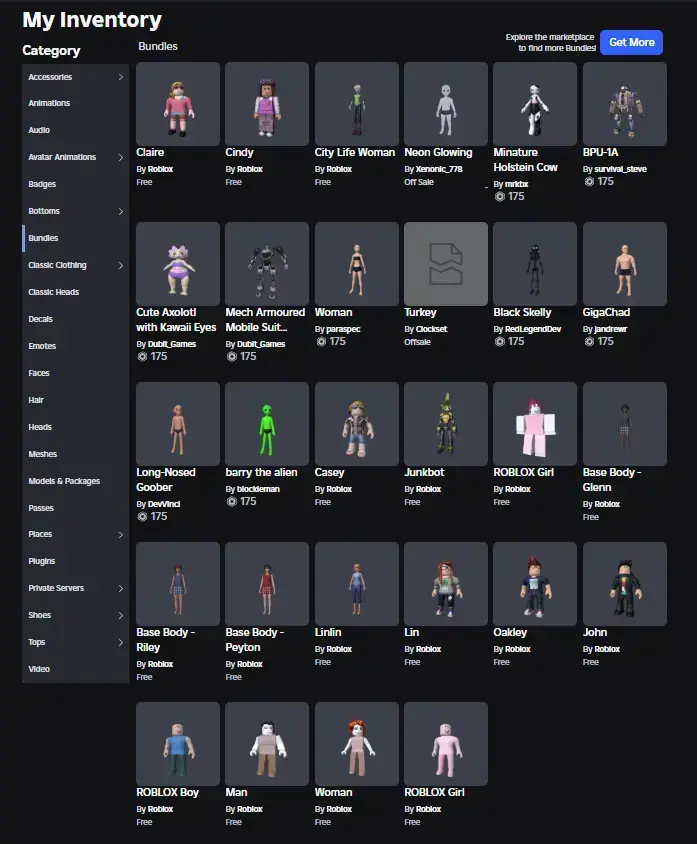View the Minature Holstein Cow bundle image
Screen dimensions: 697x844
535,104
